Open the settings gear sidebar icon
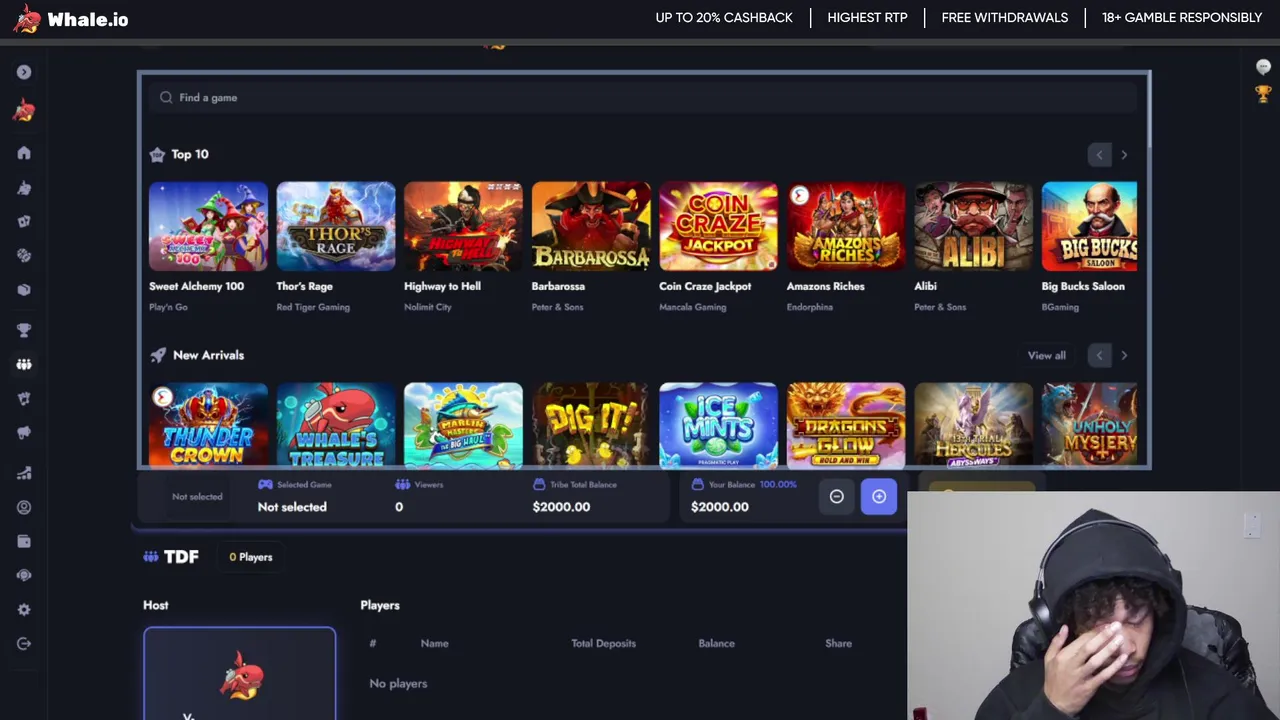This screenshot has height=720, width=1280. pyautogui.click(x=24, y=610)
